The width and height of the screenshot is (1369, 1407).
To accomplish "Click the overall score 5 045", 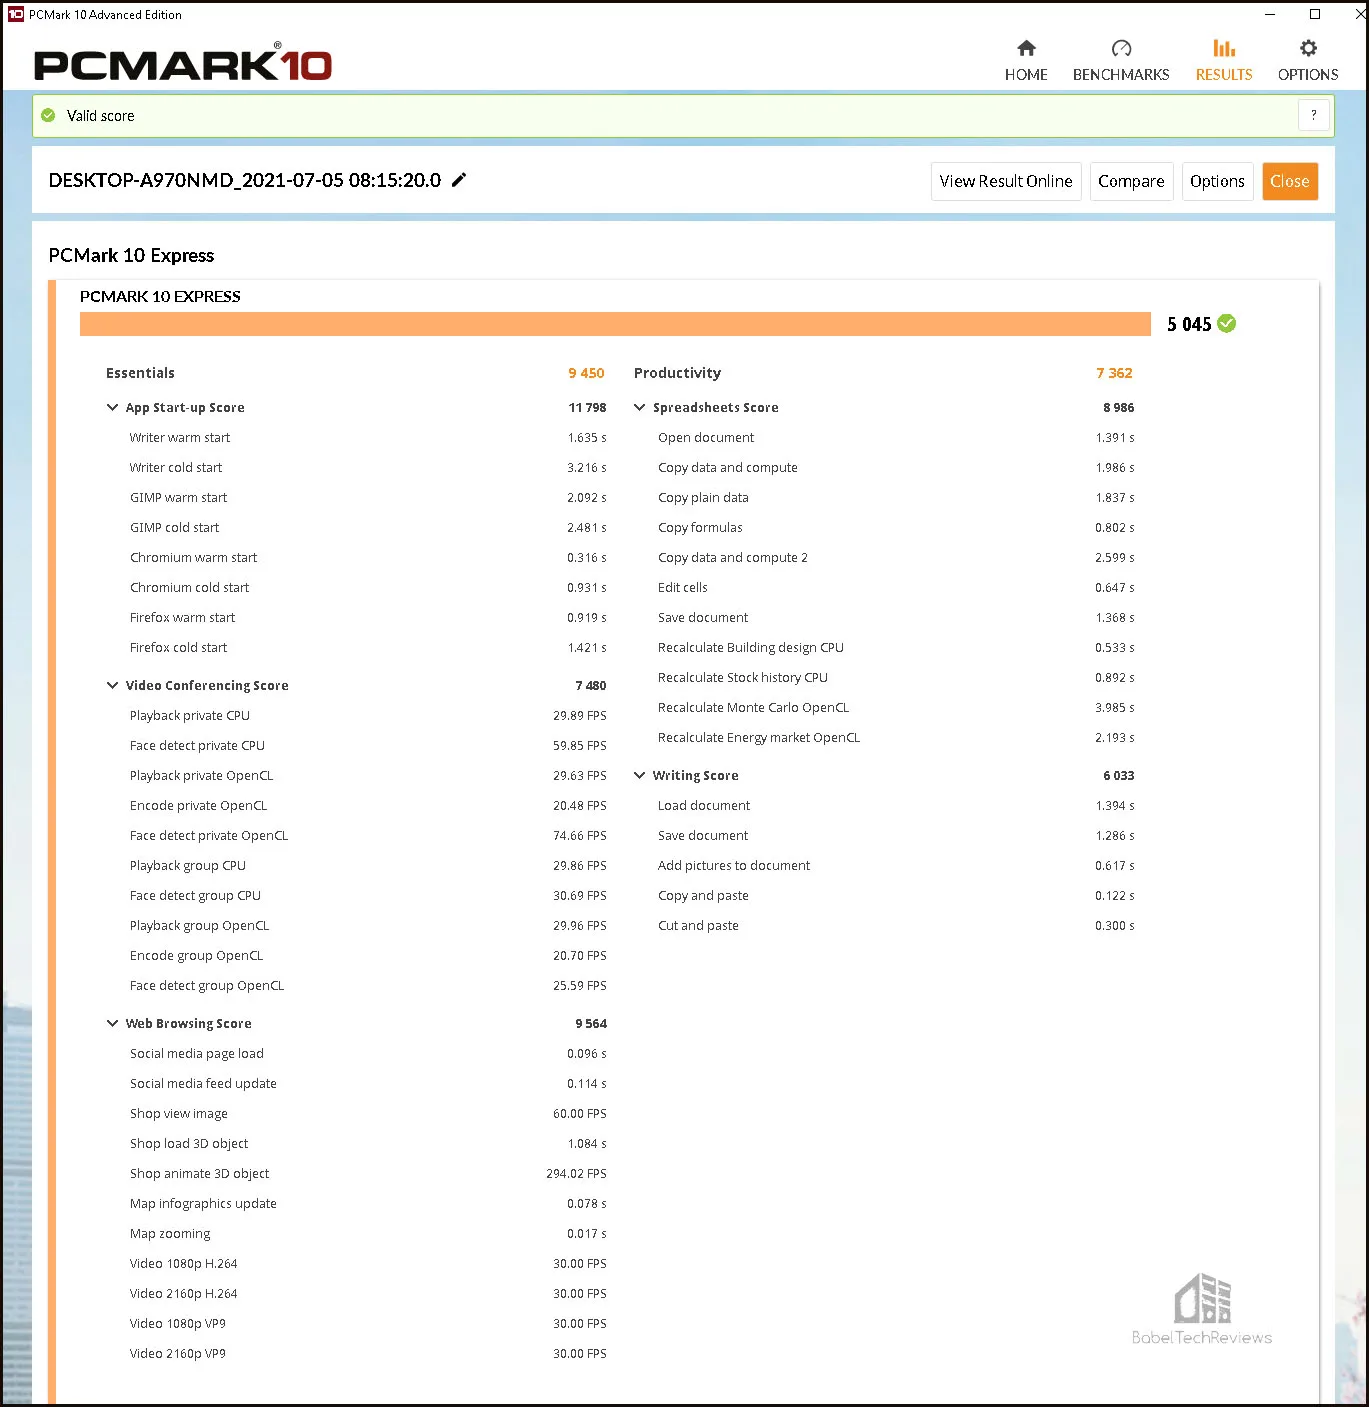I will (x=1189, y=324).
